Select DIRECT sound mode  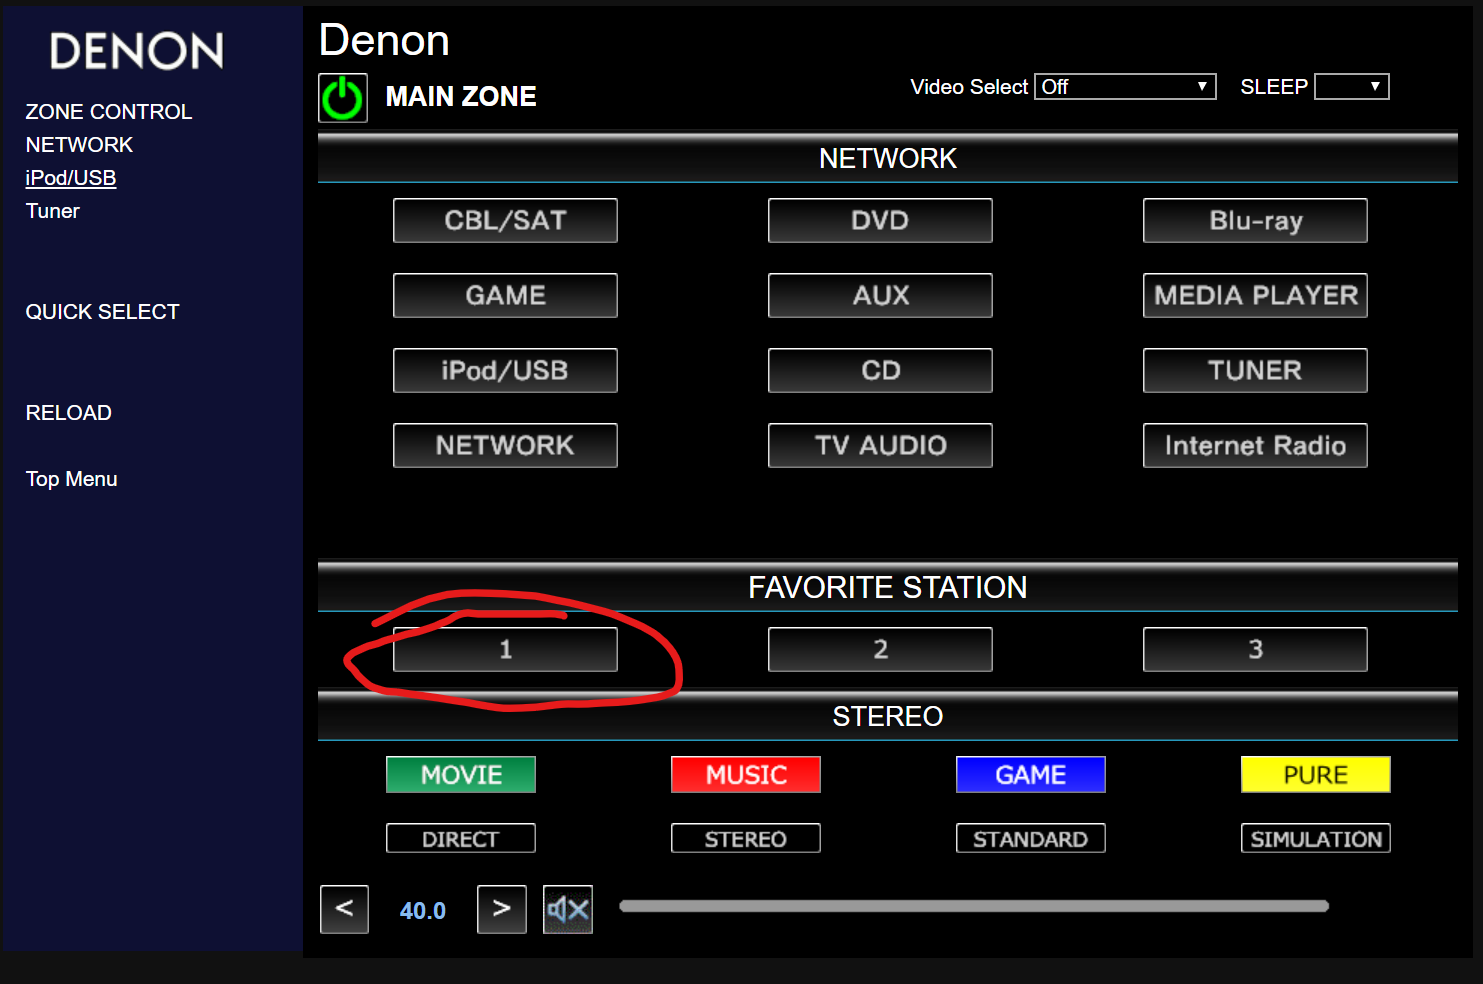tap(461, 838)
